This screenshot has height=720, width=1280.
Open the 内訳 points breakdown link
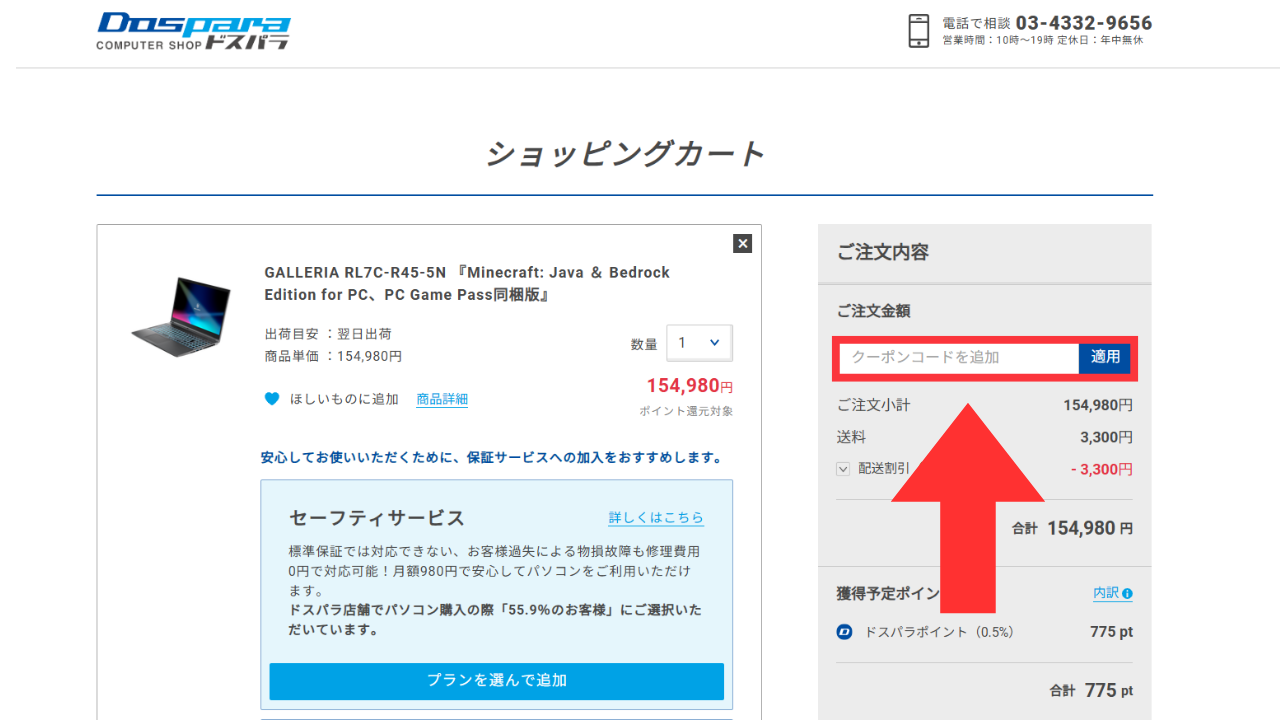(x=1105, y=593)
